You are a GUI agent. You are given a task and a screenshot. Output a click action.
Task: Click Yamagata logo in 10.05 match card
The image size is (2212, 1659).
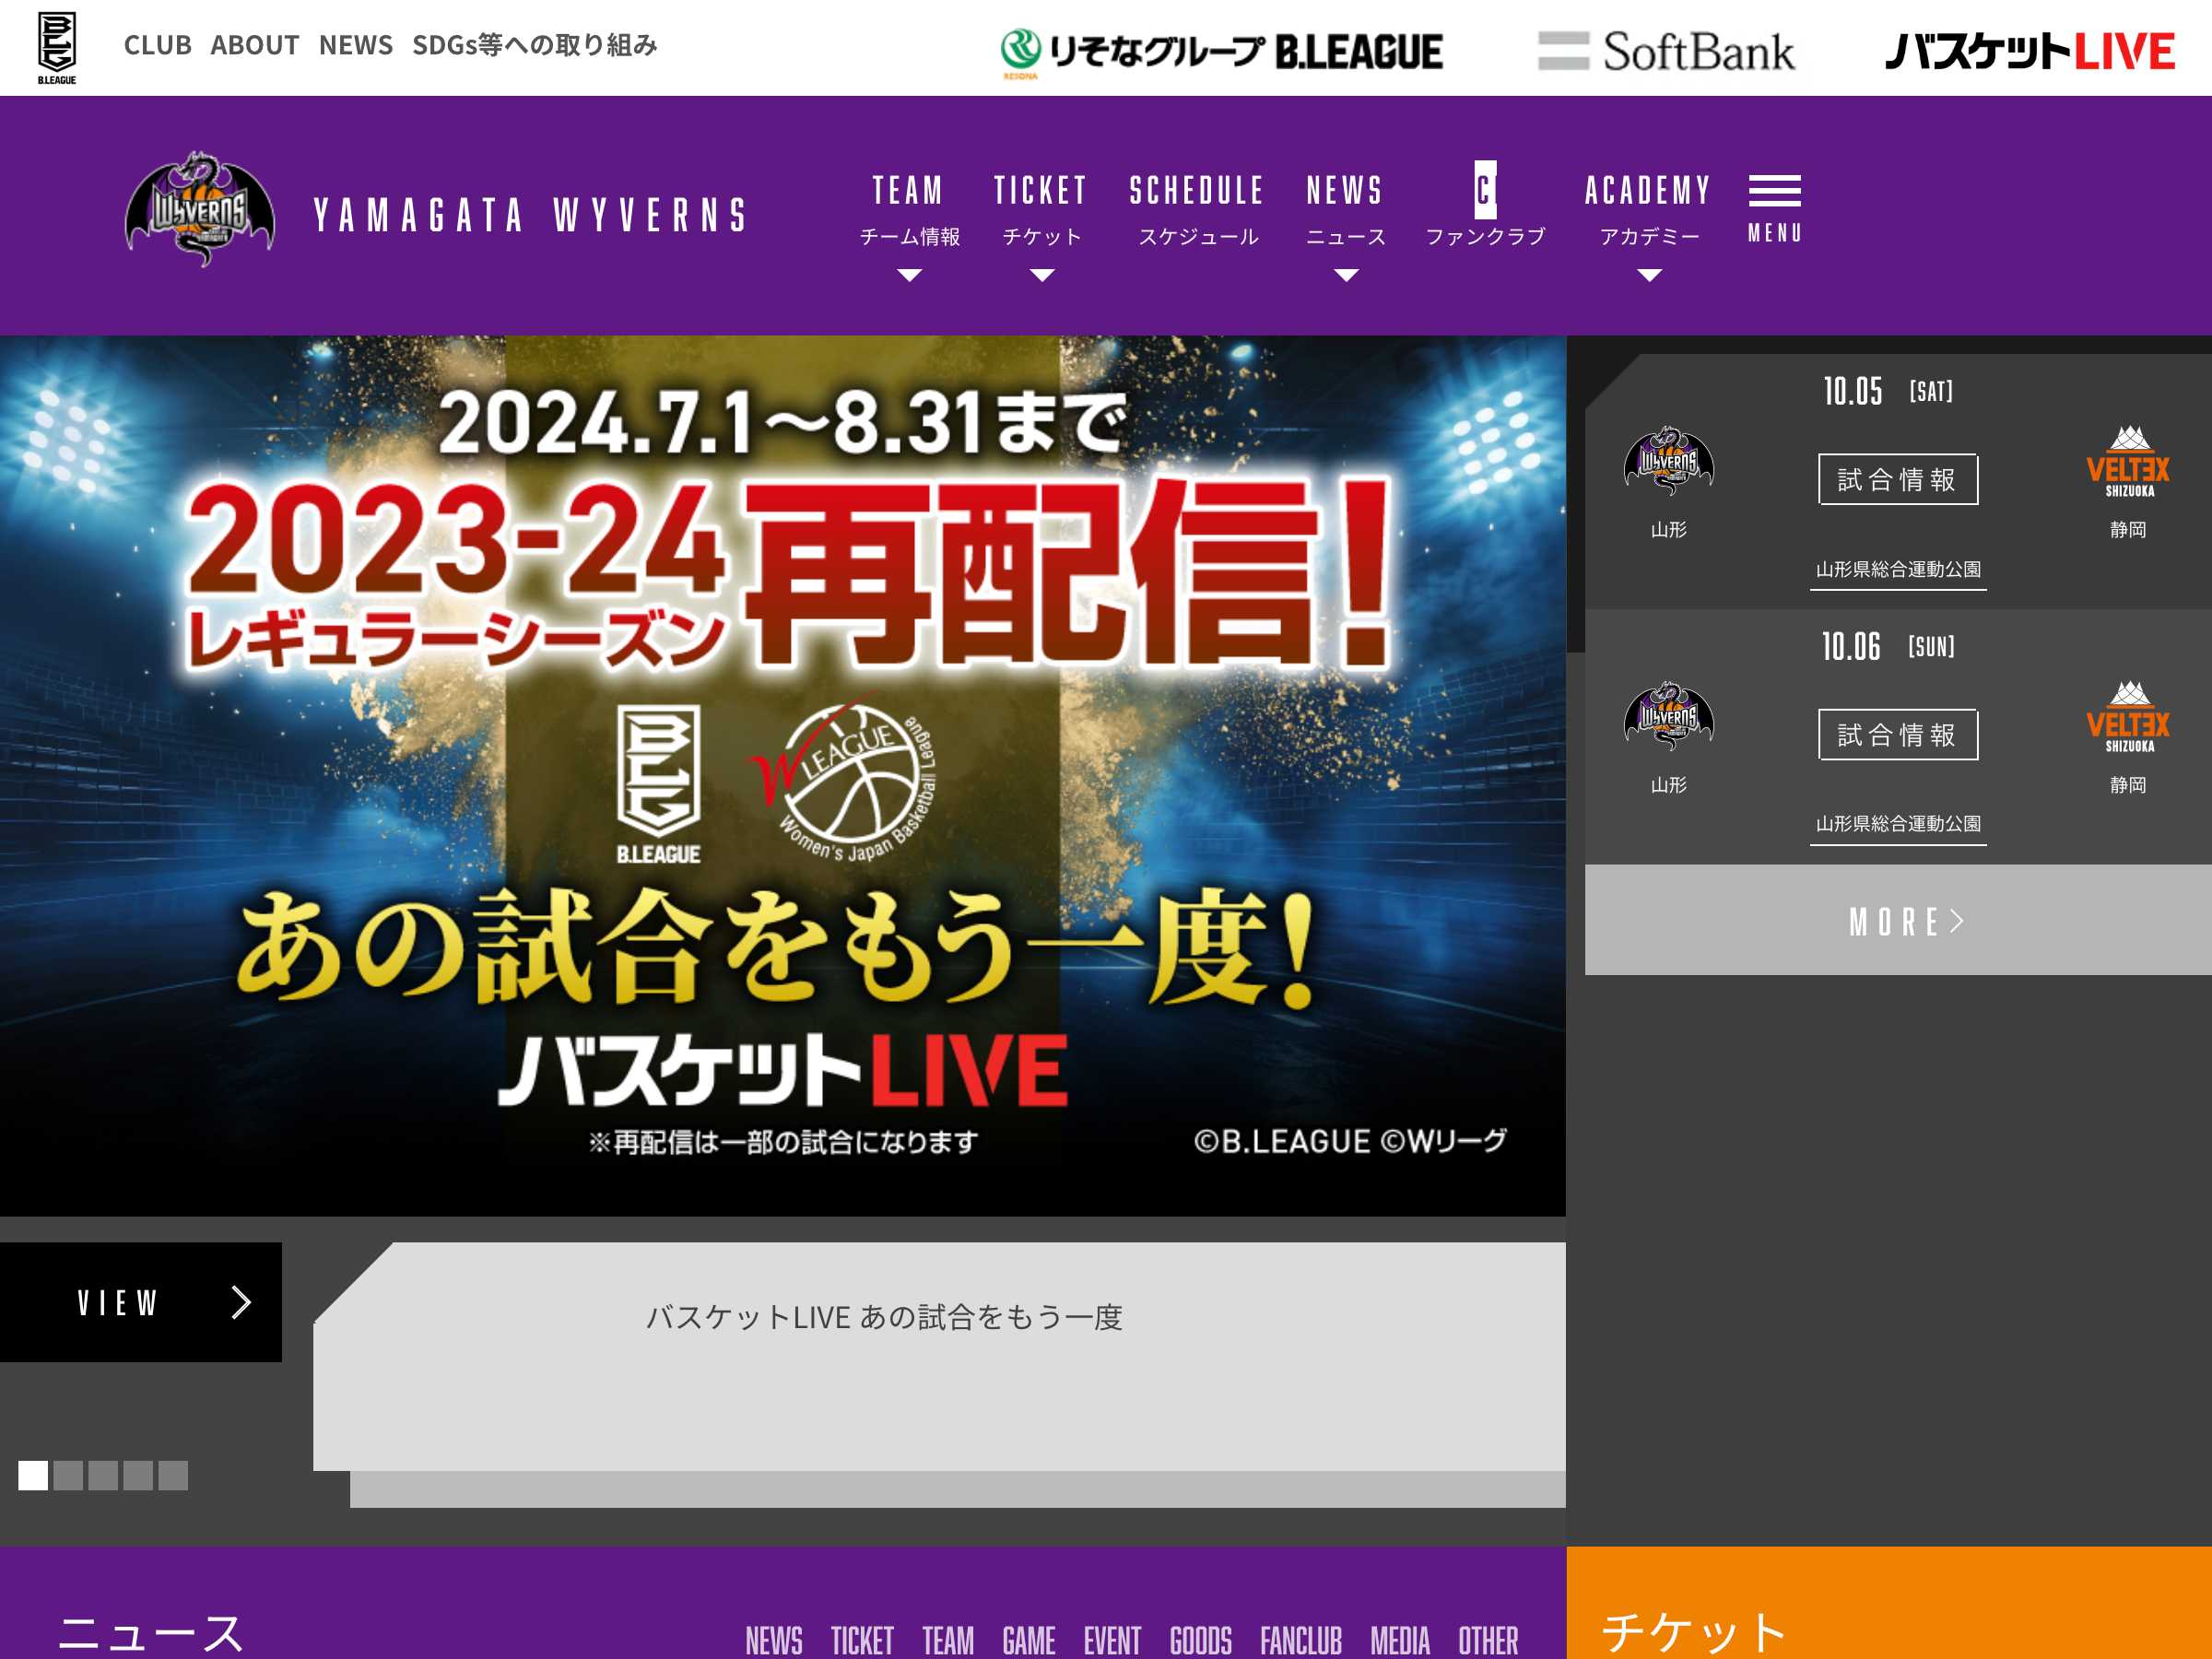[1669, 462]
